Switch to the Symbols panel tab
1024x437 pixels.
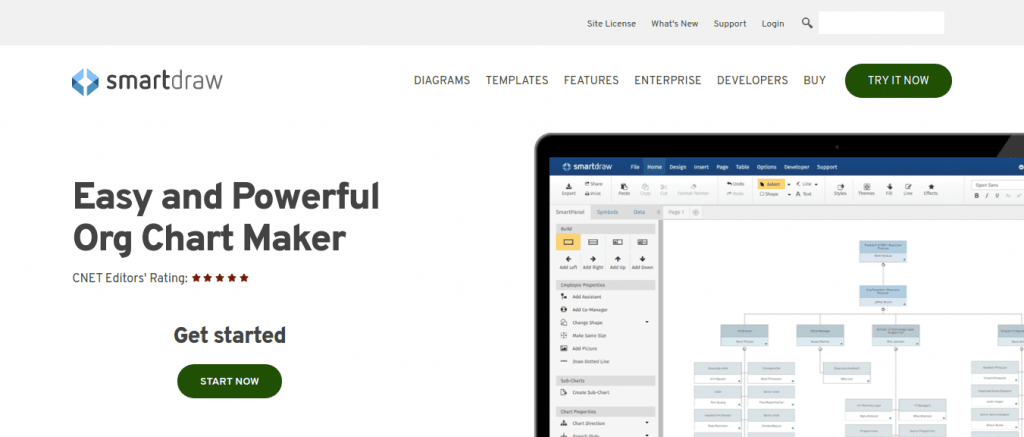pos(607,212)
